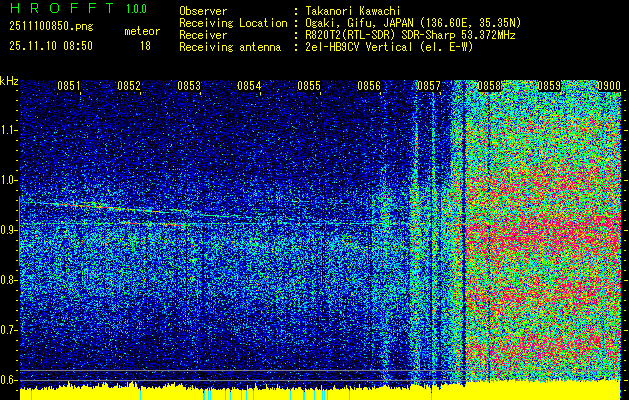Image resolution: width=629 pixels, height=400 pixels.
Task: Click the 0855 time marker
Action: point(309,86)
